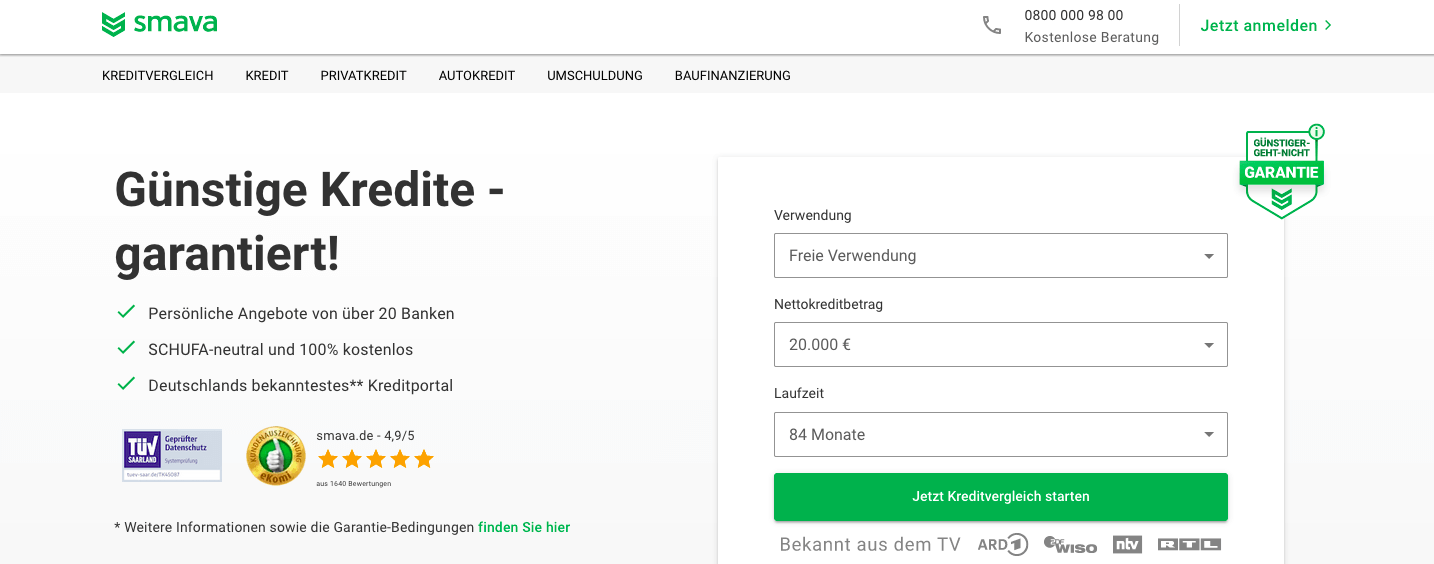
Task: Click the 'Verwendung' field label
Action: pos(813,215)
